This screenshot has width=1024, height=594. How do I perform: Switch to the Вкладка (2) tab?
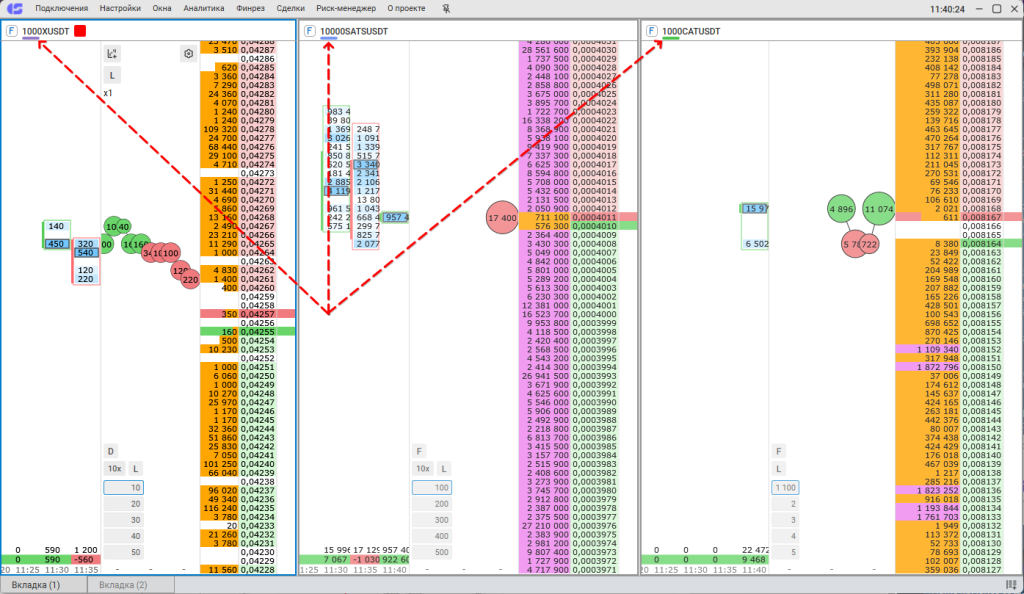point(122,584)
